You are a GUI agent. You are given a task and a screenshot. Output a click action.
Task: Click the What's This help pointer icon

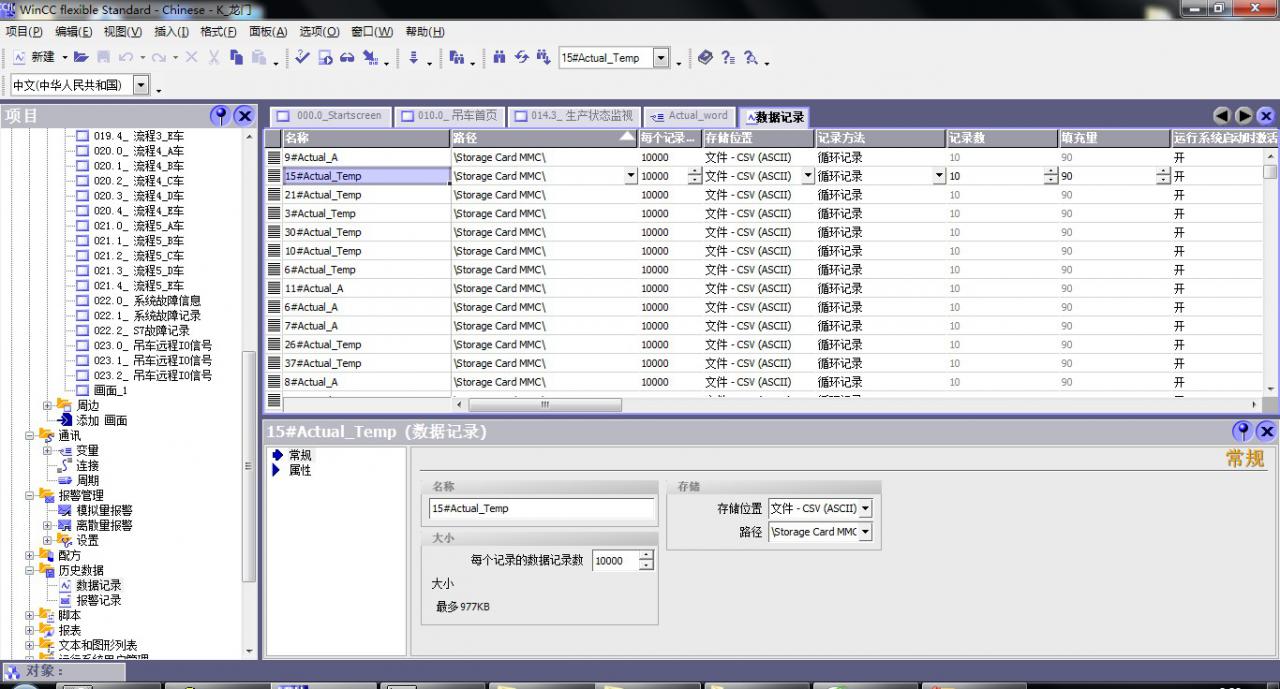(751, 58)
